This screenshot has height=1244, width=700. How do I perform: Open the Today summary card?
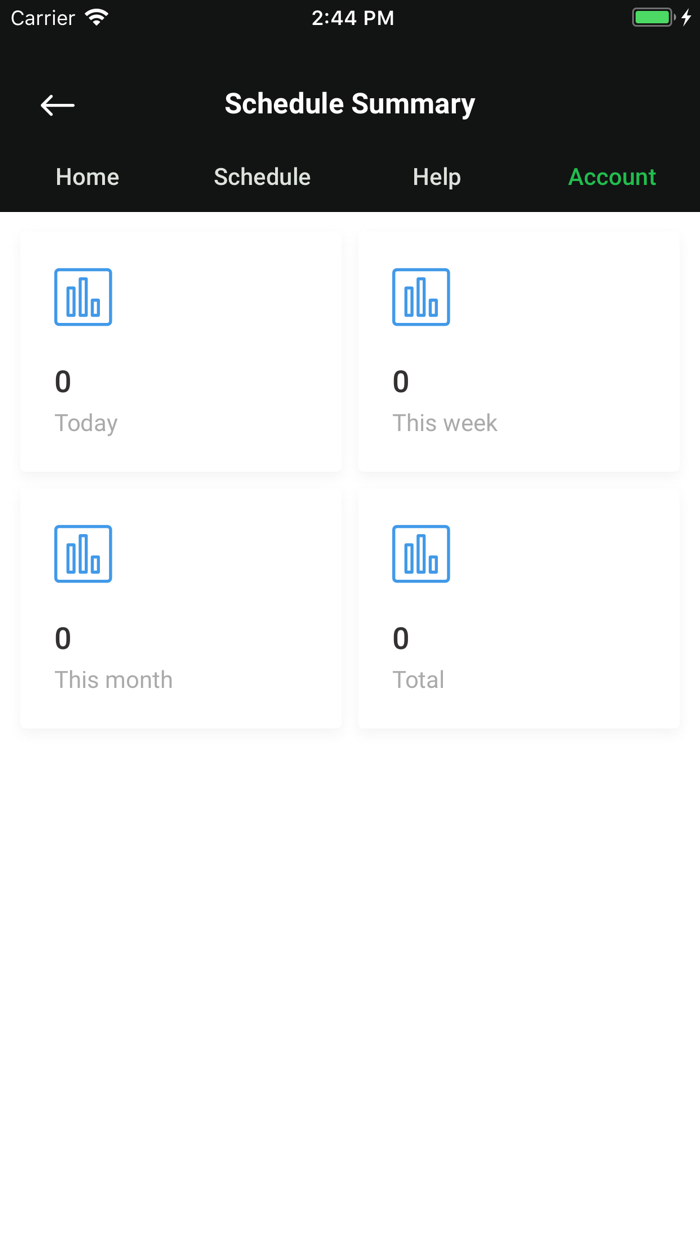[181, 352]
